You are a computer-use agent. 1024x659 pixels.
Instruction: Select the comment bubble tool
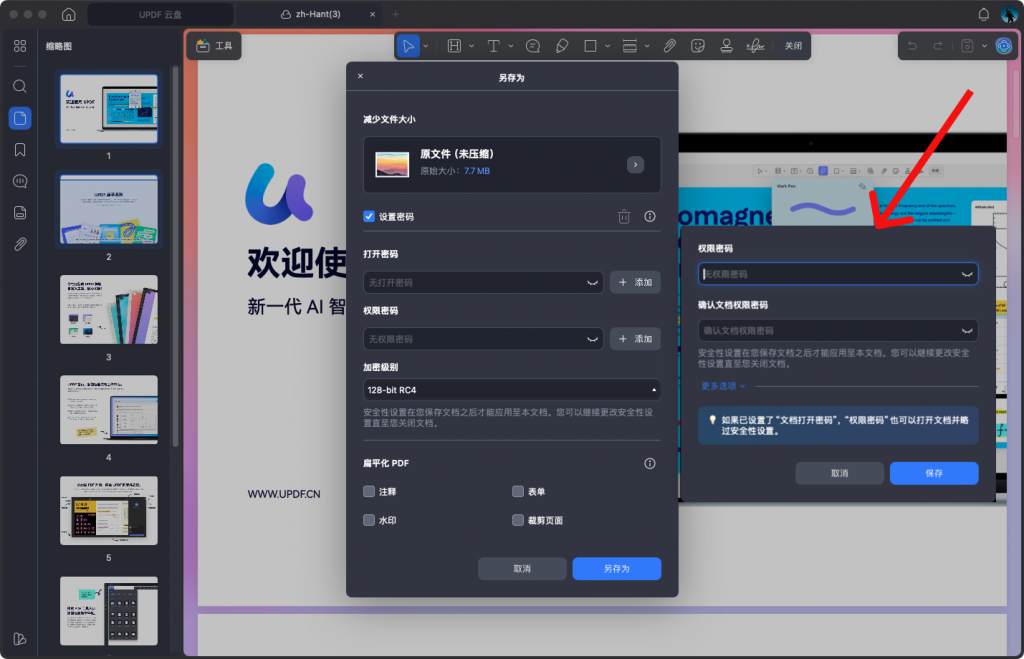(x=533, y=46)
